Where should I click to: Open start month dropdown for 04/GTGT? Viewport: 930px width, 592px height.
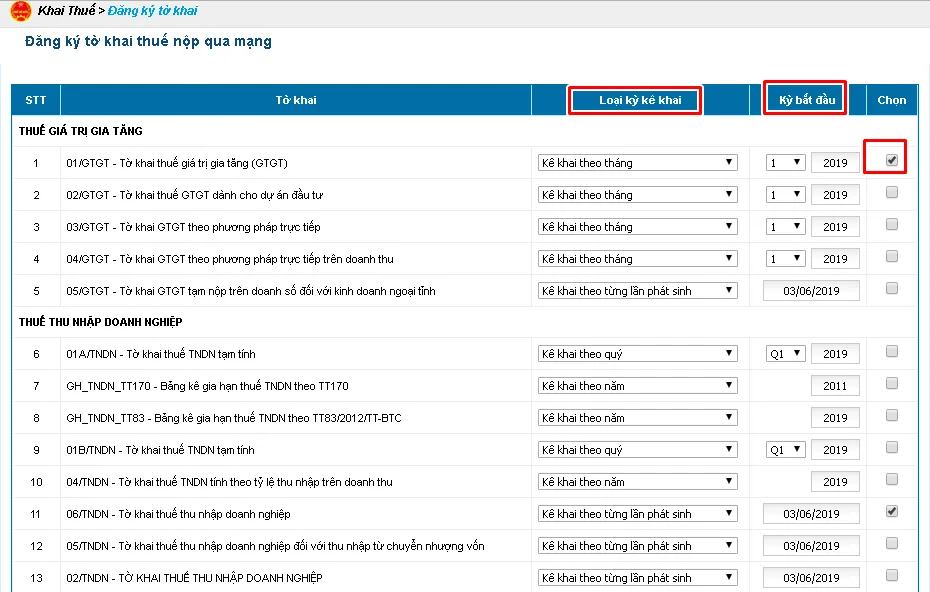[785, 259]
